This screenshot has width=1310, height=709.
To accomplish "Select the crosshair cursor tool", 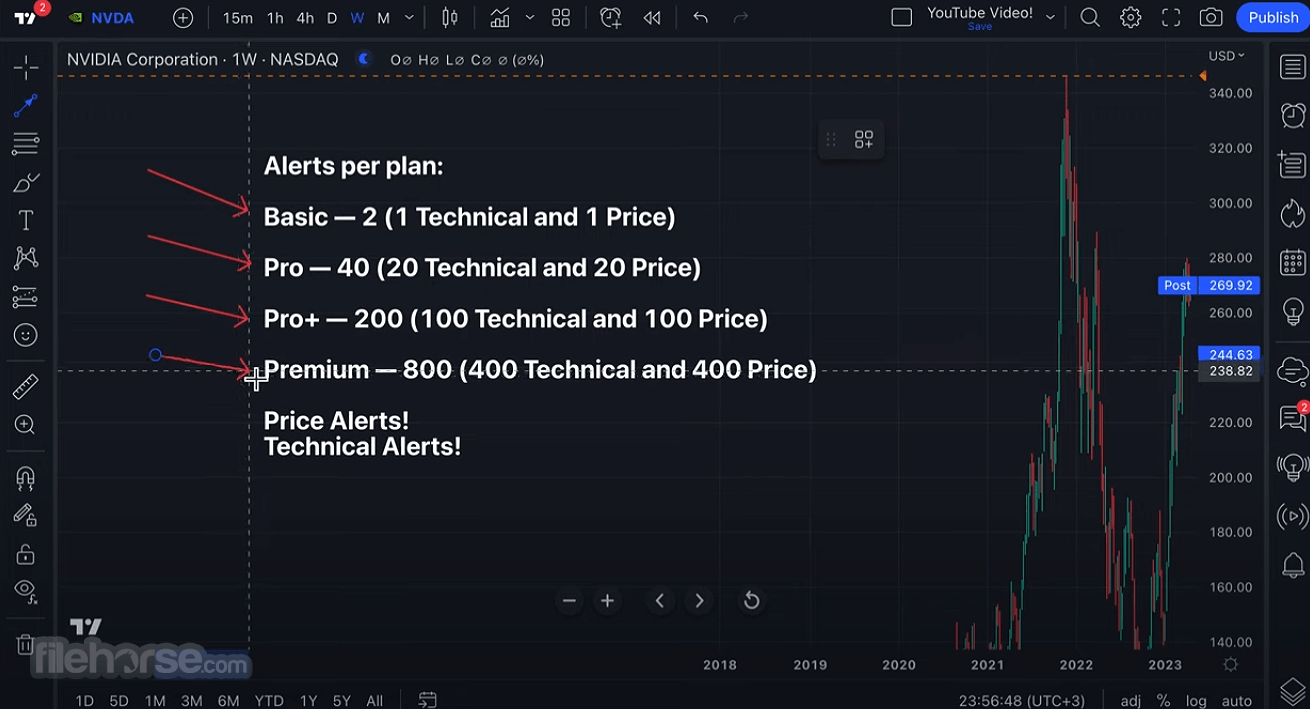I will (25, 68).
